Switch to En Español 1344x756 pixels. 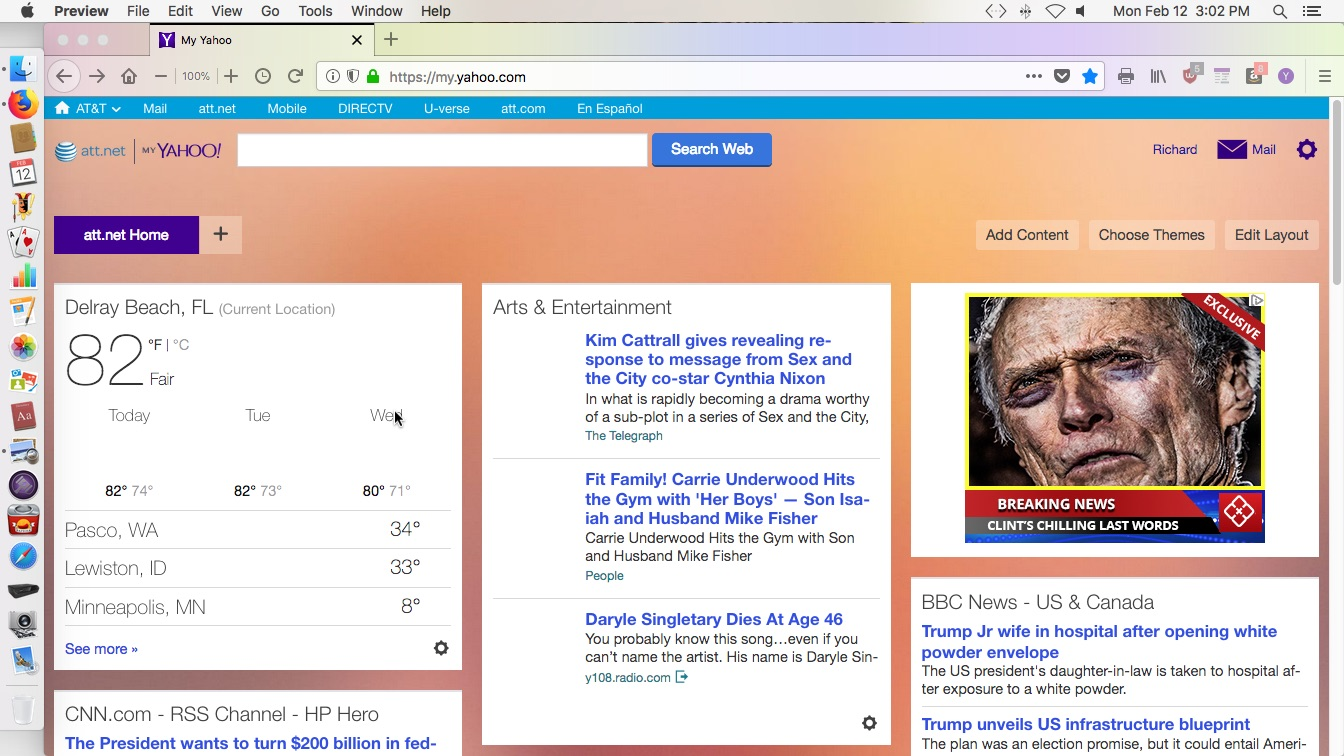pos(609,108)
